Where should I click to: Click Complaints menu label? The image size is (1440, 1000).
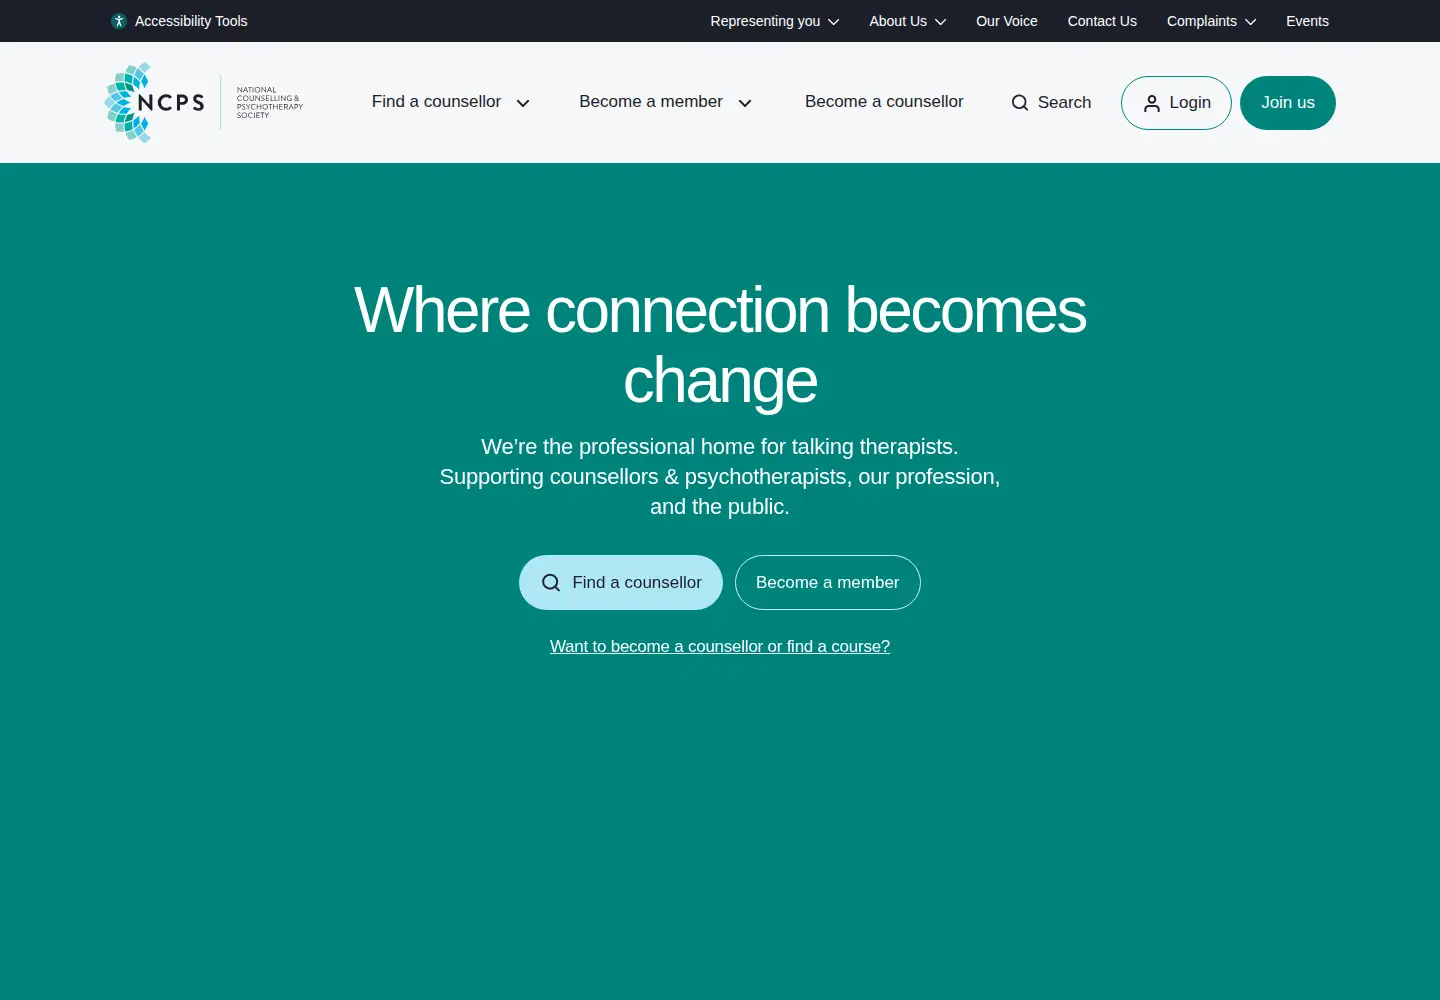(1202, 21)
